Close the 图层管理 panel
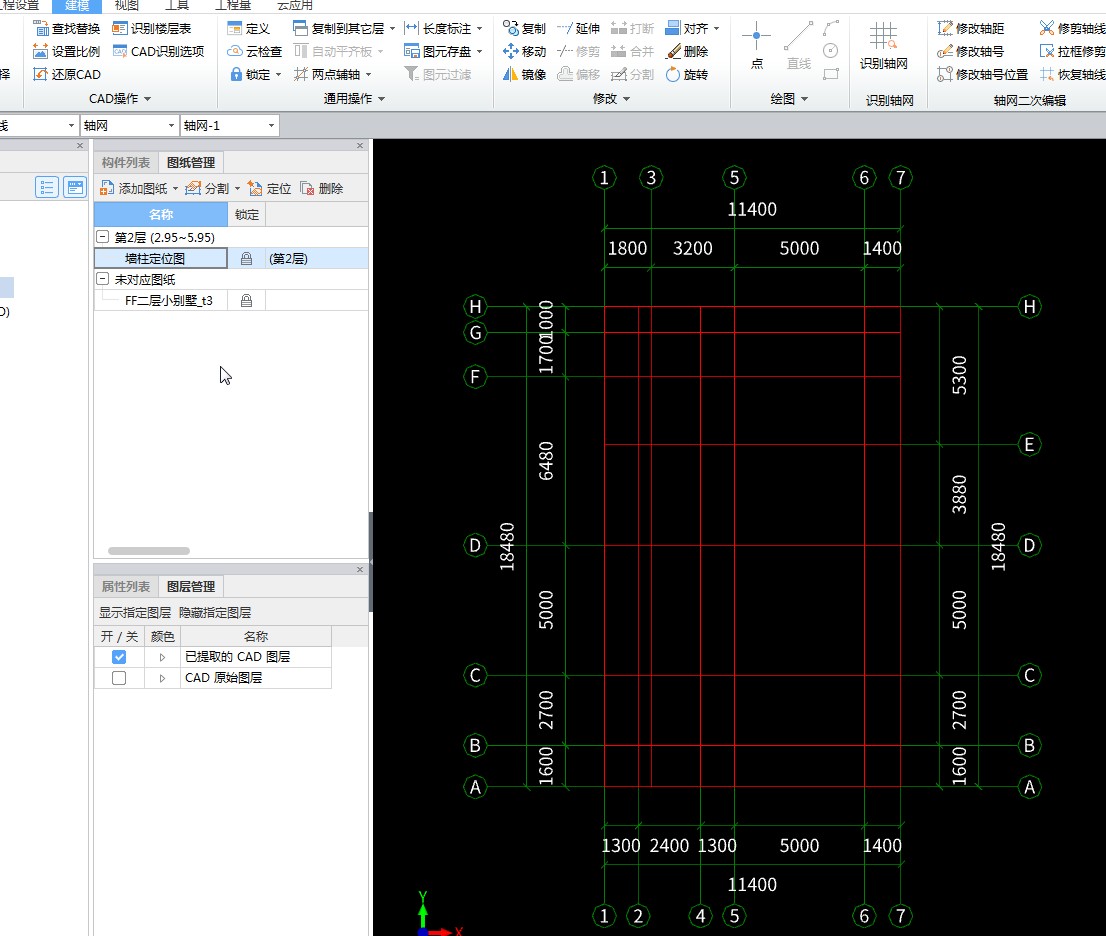 [360, 569]
